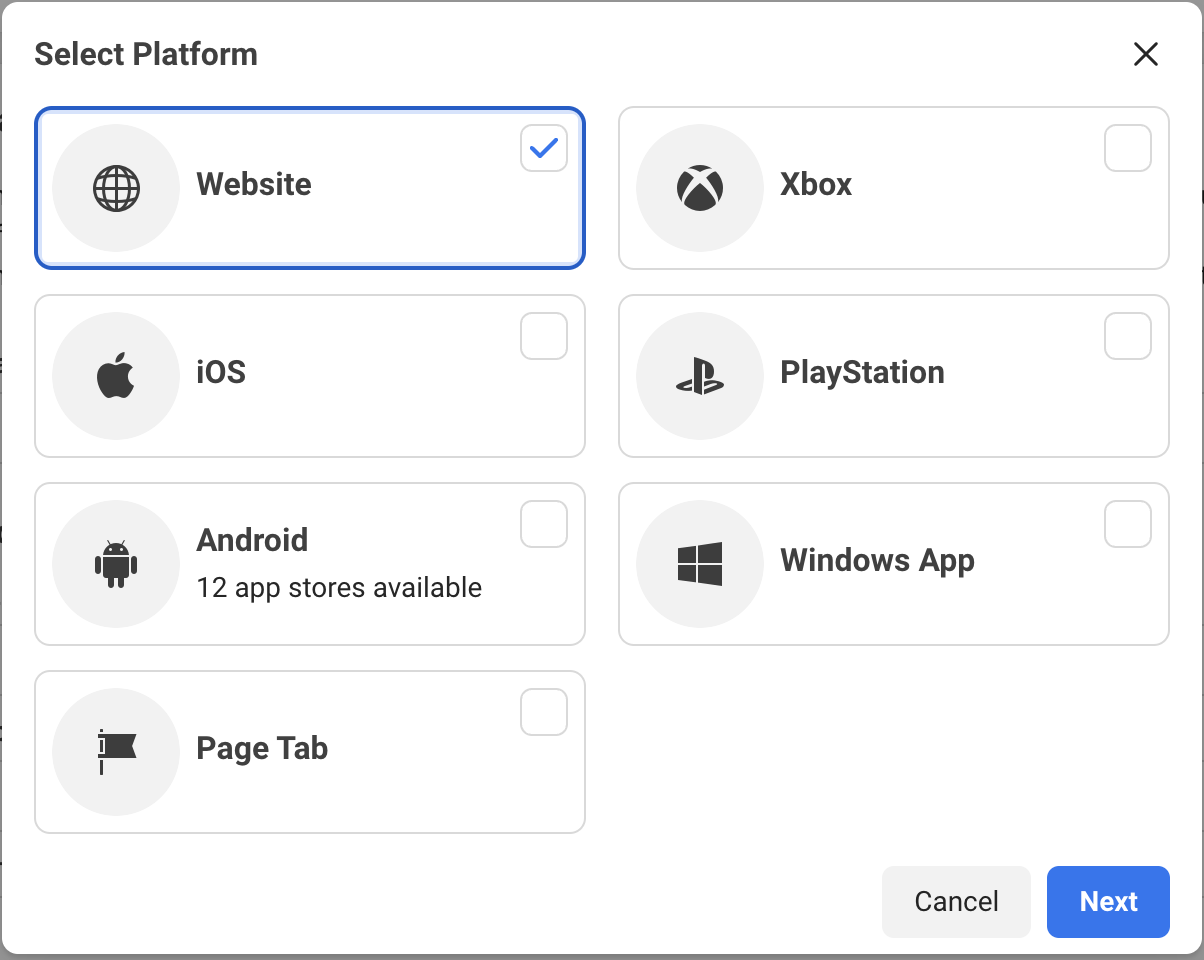Viewport: 1204px width, 960px height.
Task: Click the Website globe icon
Action: 116,188
